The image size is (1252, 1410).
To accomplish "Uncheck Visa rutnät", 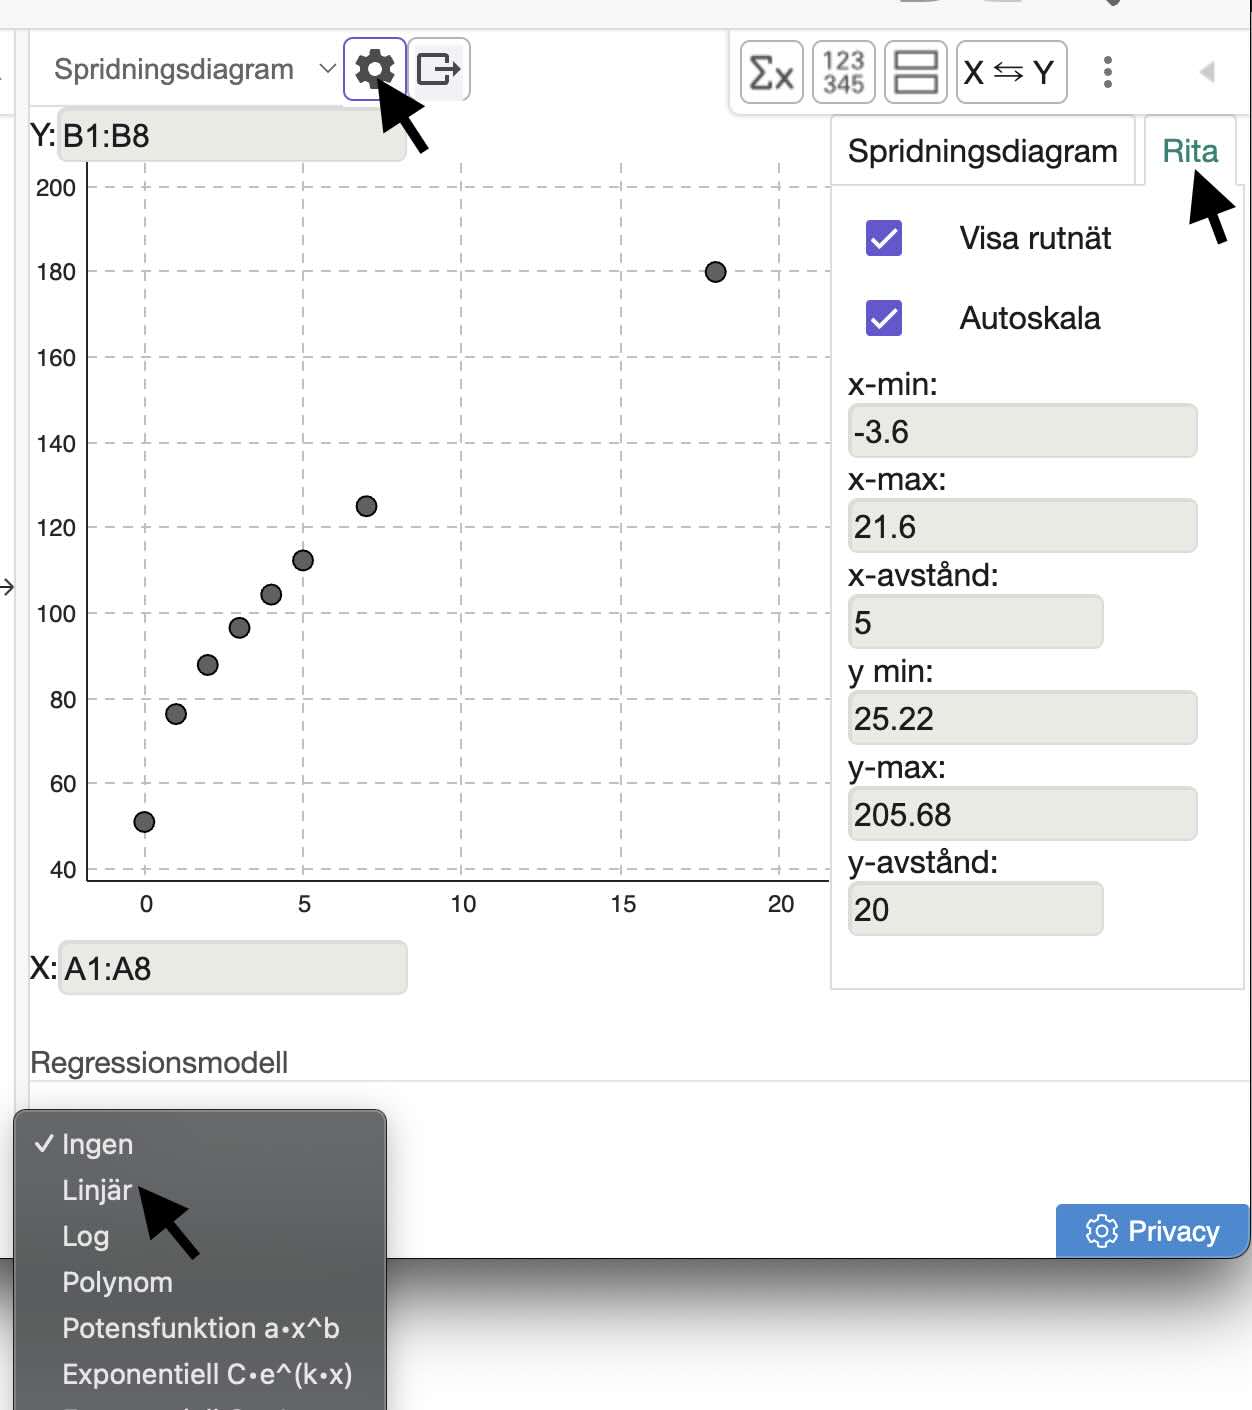I will (883, 238).
